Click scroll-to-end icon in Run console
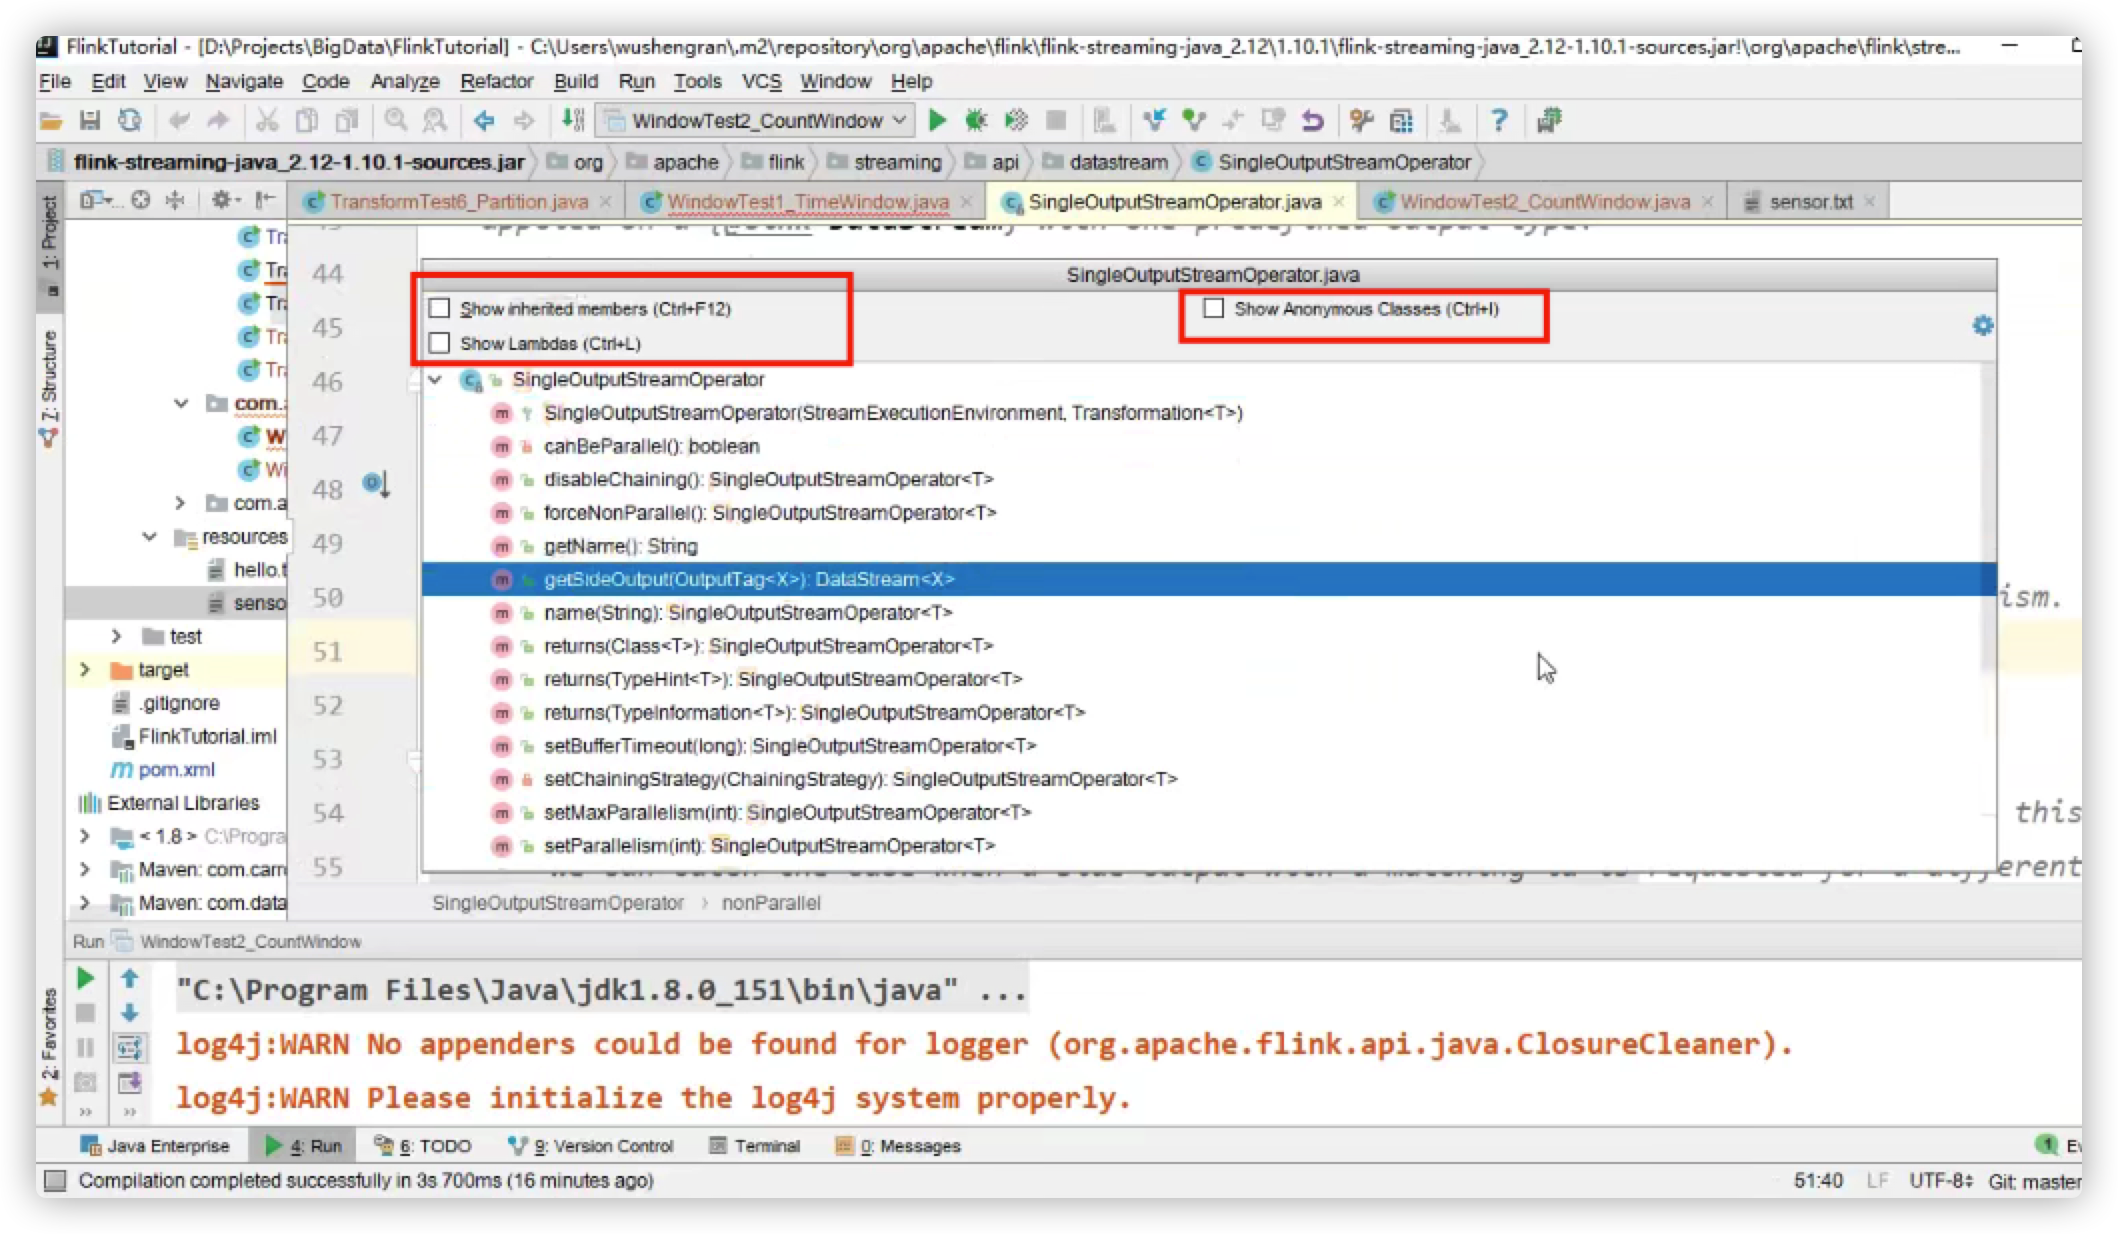Image resolution: width=2118 pixels, height=1234 pixels. [x=129, y=1082]
